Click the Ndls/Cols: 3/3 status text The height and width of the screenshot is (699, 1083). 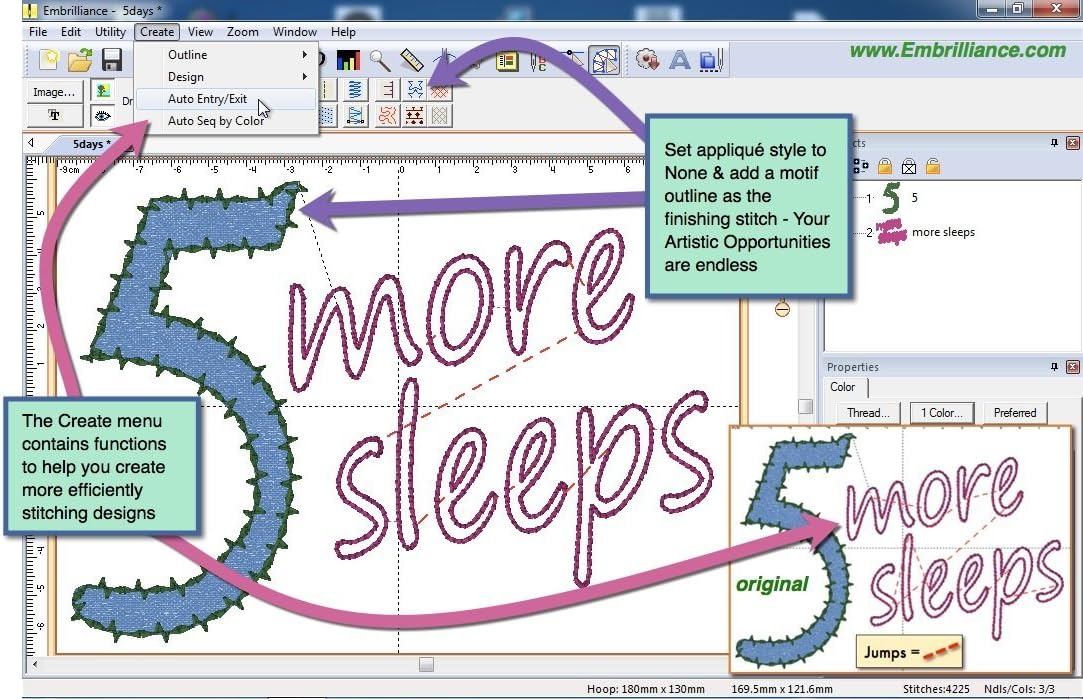click(x=1019, y=689)
